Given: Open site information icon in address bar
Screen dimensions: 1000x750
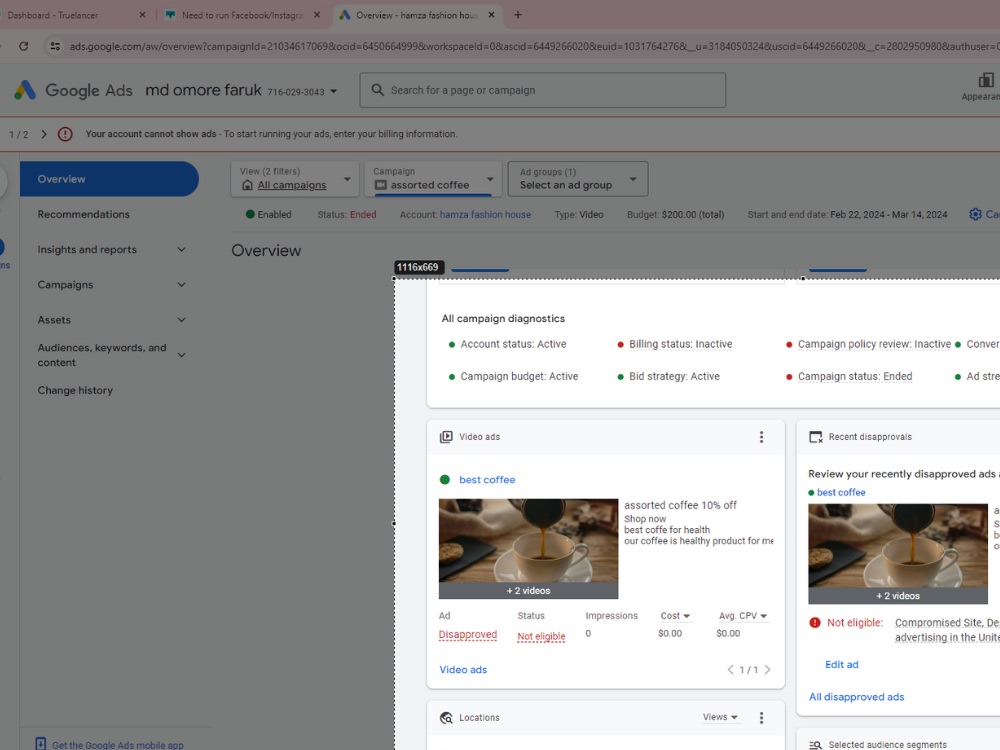Looking at the screenshot, I should (55, 46).
